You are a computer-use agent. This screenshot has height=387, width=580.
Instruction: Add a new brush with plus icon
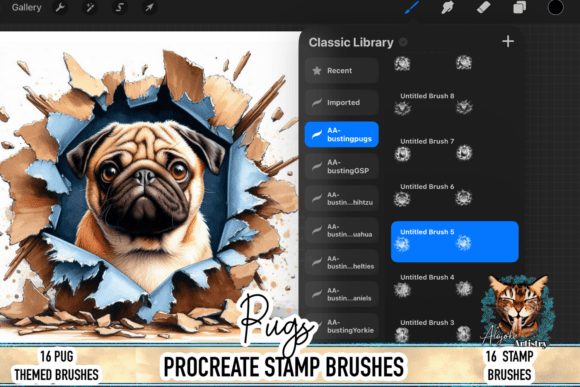(508, 41)
